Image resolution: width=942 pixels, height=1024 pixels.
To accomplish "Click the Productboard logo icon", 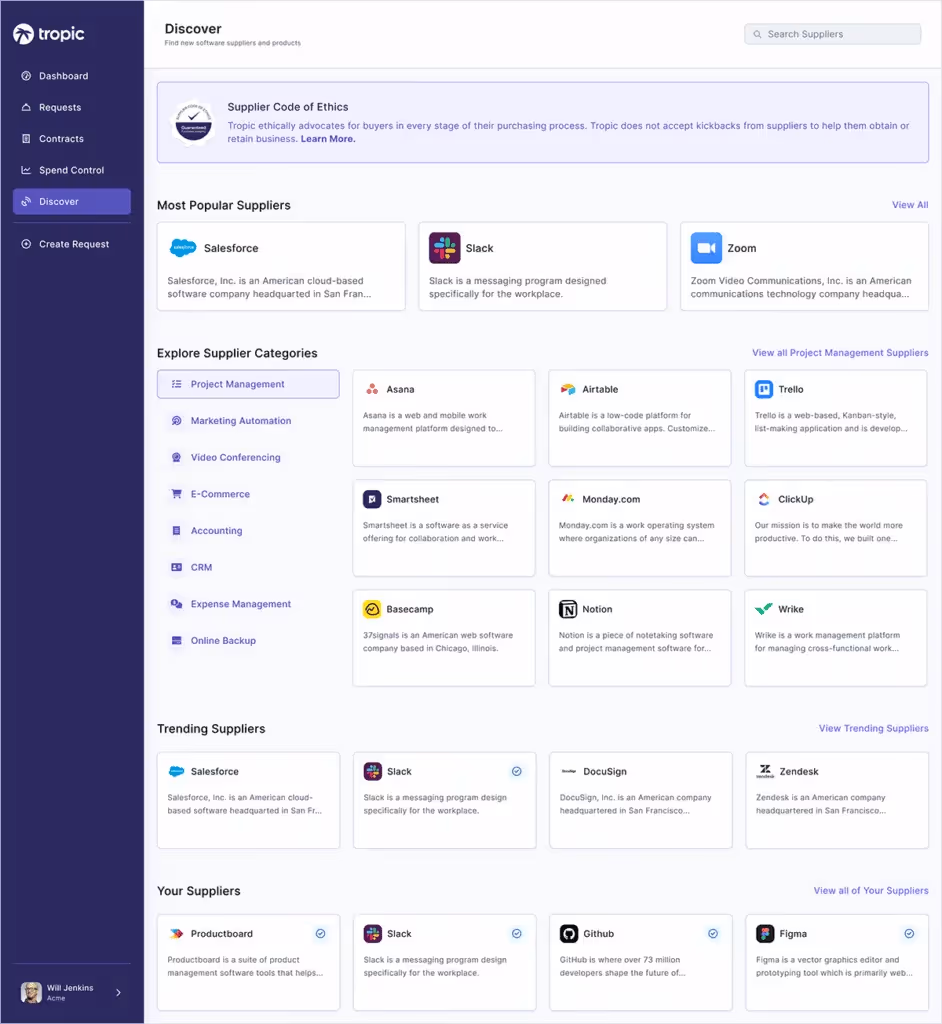I will coord(176,934).
